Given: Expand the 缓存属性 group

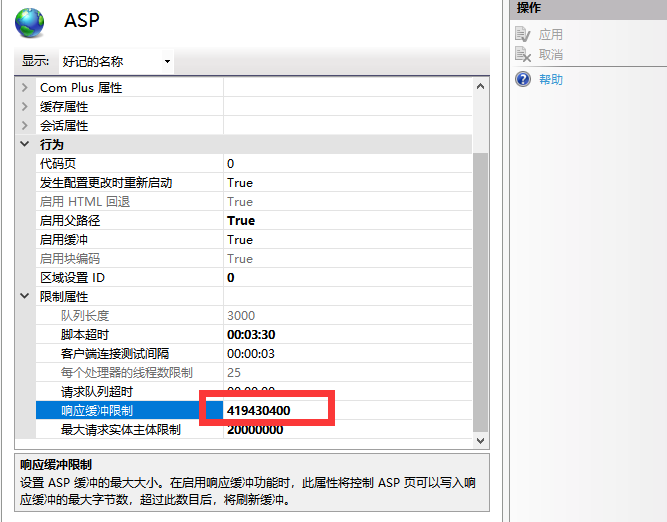Looking at the screenshot, I should coord(25,106).
